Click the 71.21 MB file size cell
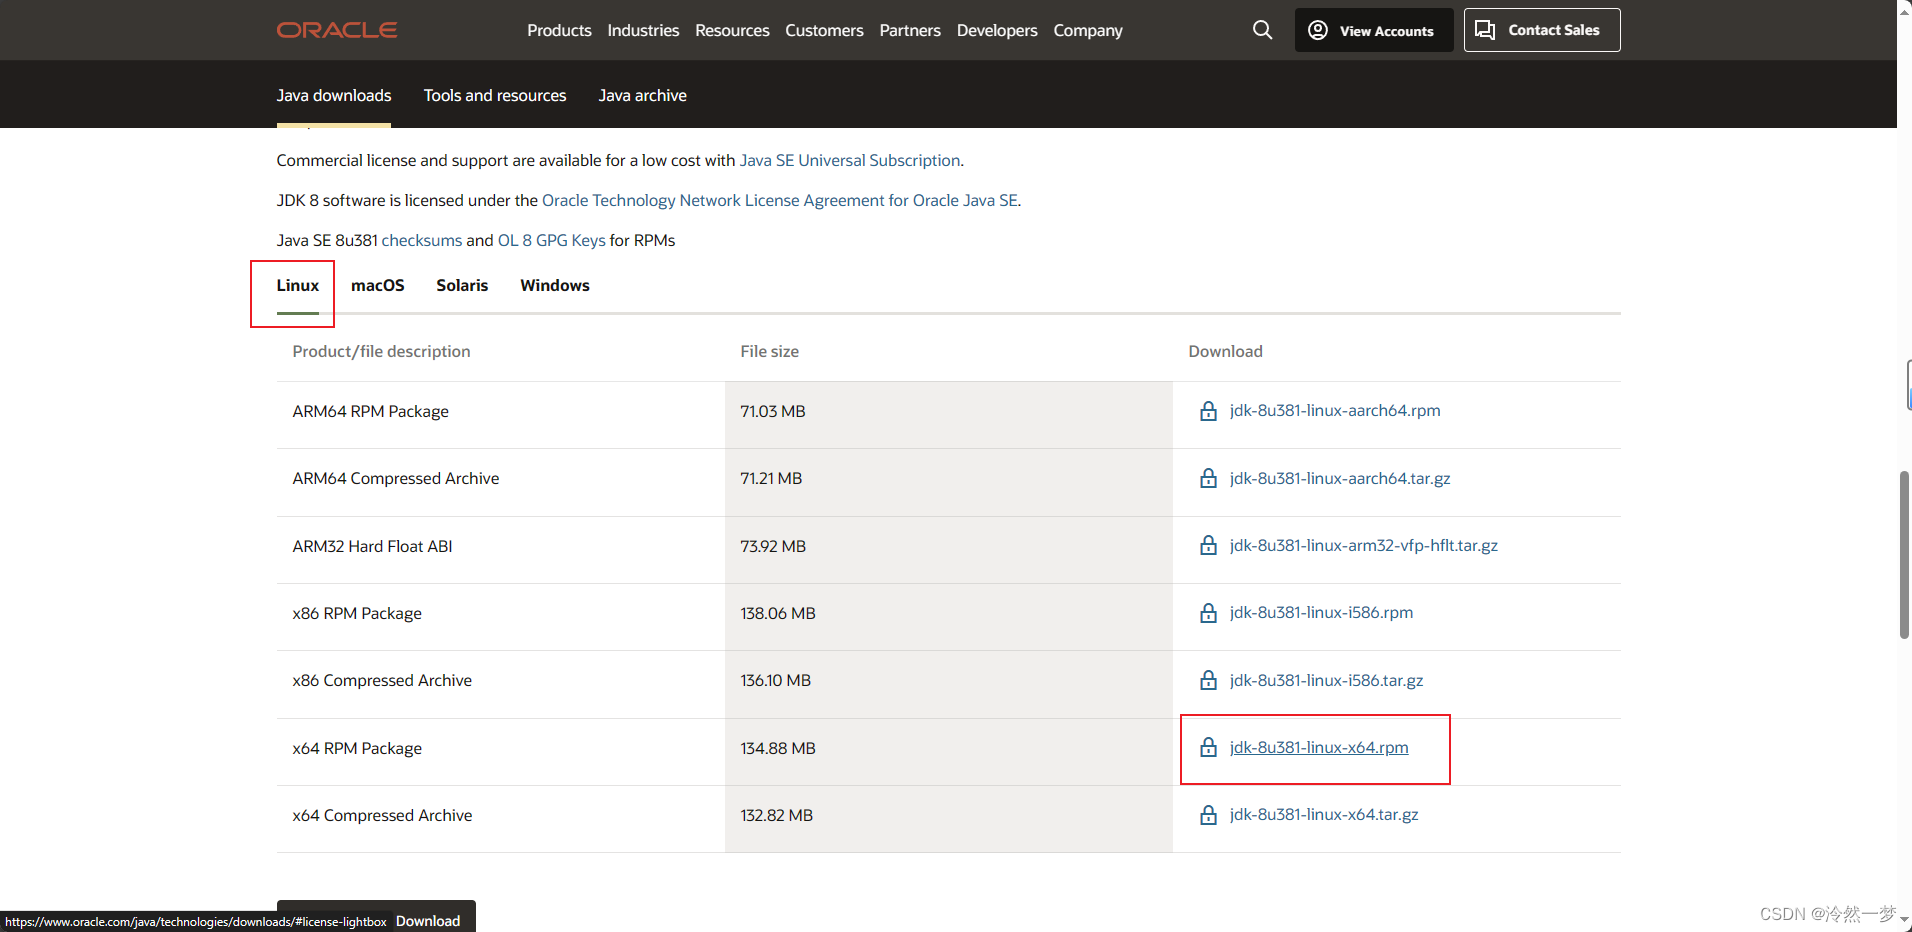 point(949,483)
